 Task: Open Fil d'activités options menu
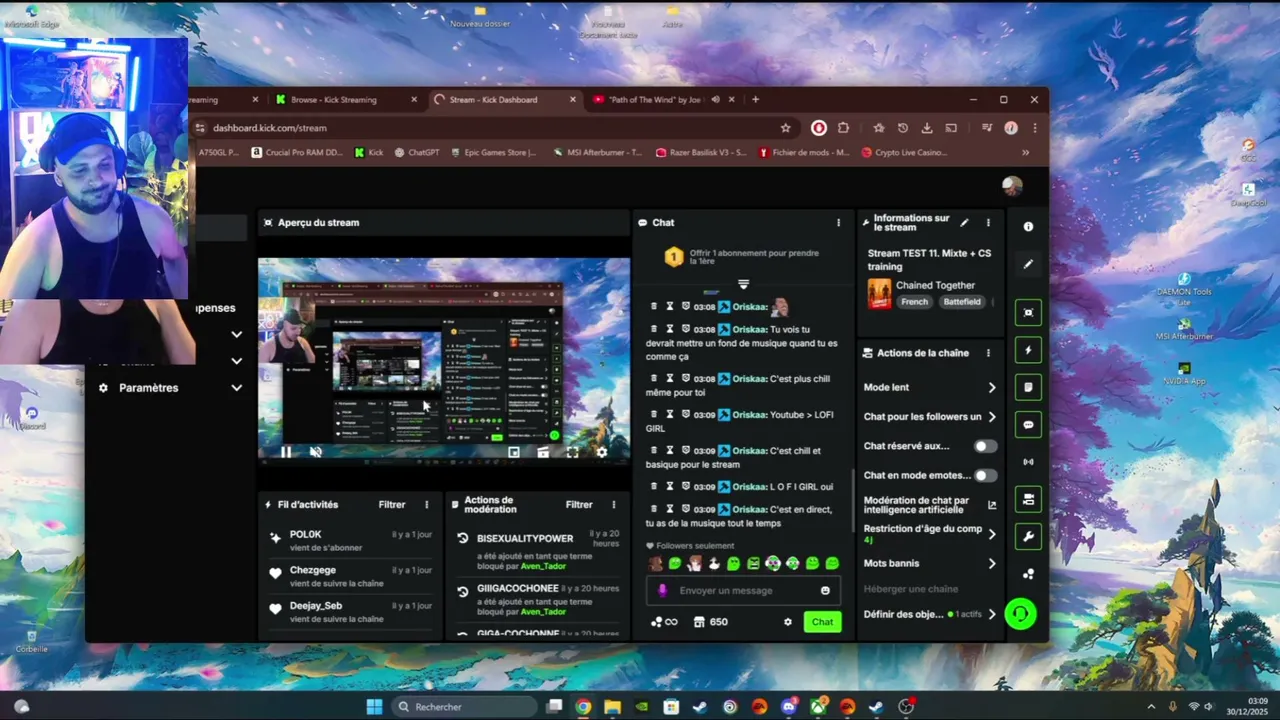[426, 505]
